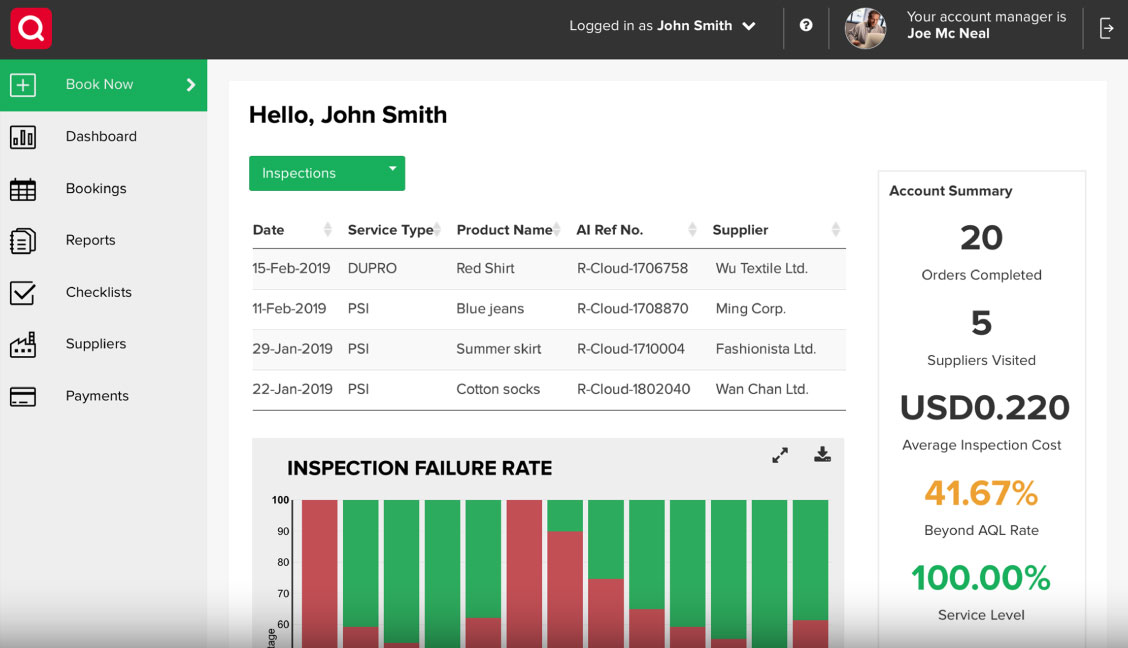Viewport: 1128px width, 648px height.
Task: Expand the John Smith user menu
Action: click(x=749, y=27)
